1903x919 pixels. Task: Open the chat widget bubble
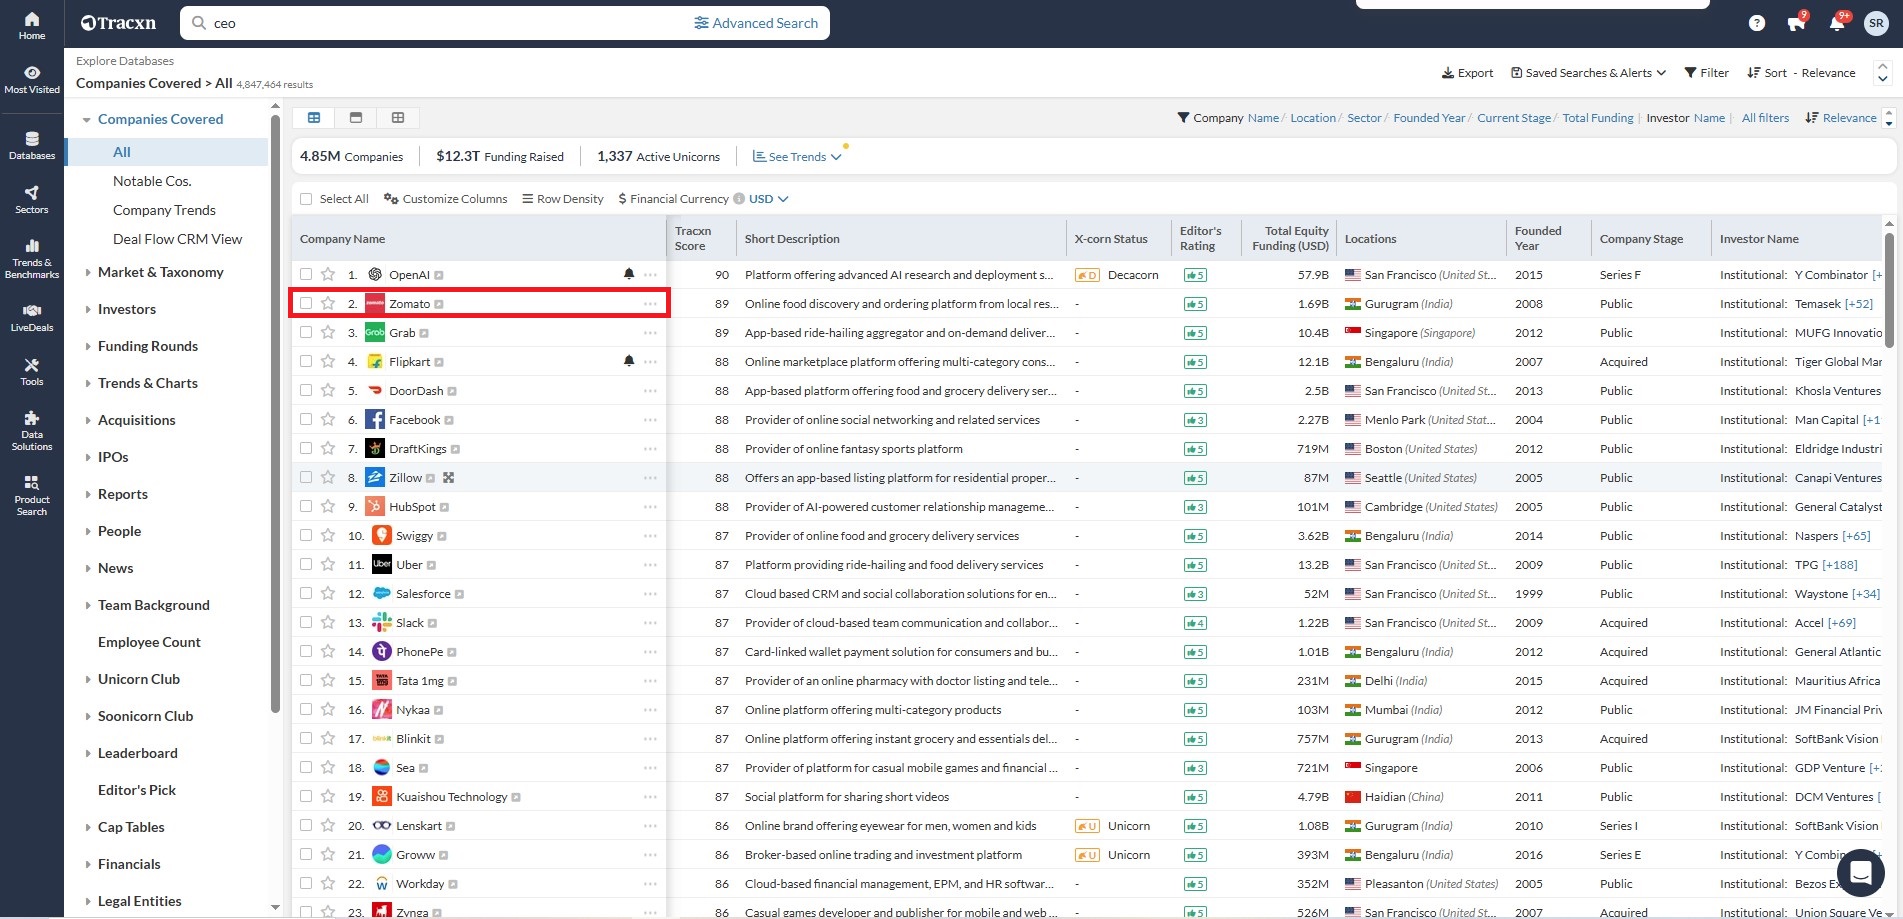1860,873
